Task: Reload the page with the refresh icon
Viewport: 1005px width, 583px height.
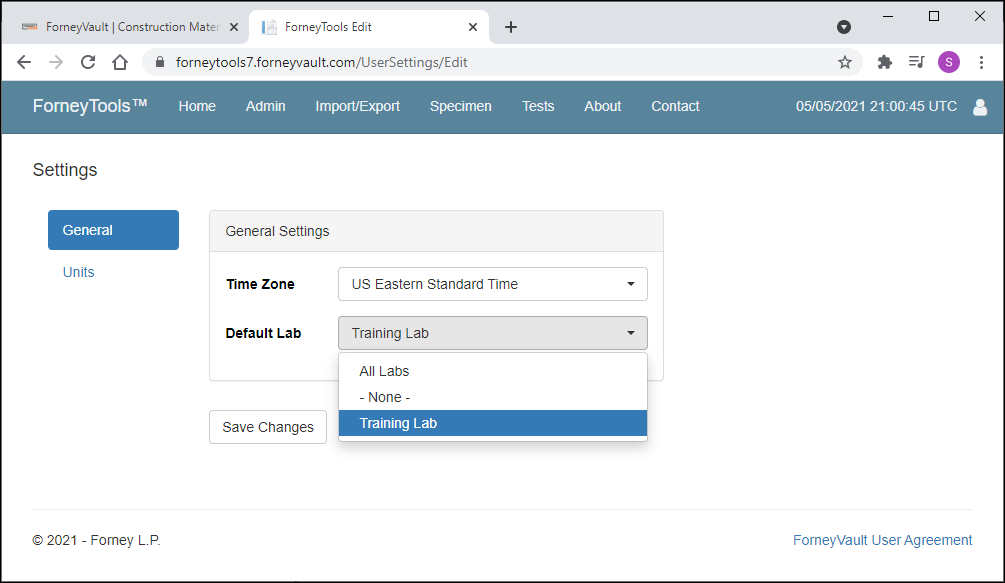Action: 88,62
